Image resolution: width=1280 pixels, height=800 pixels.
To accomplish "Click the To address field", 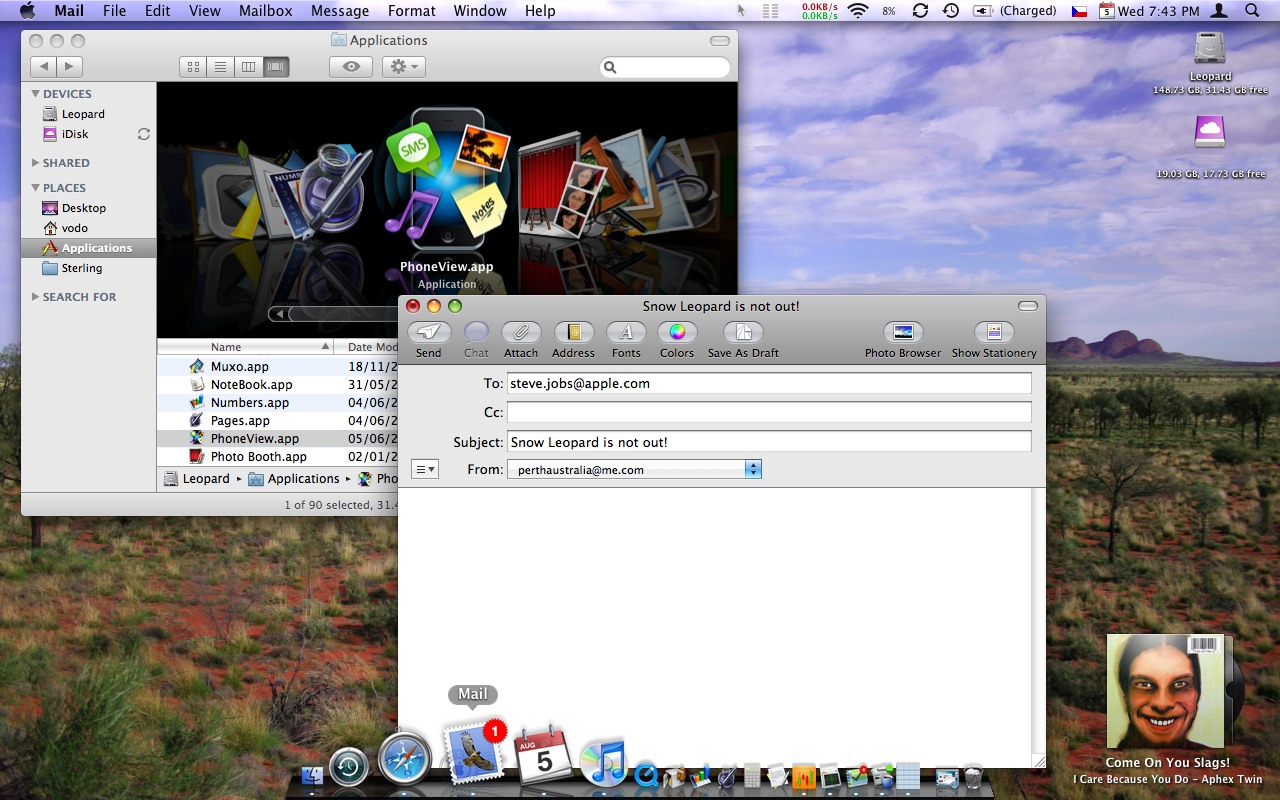I will (769, 384).
